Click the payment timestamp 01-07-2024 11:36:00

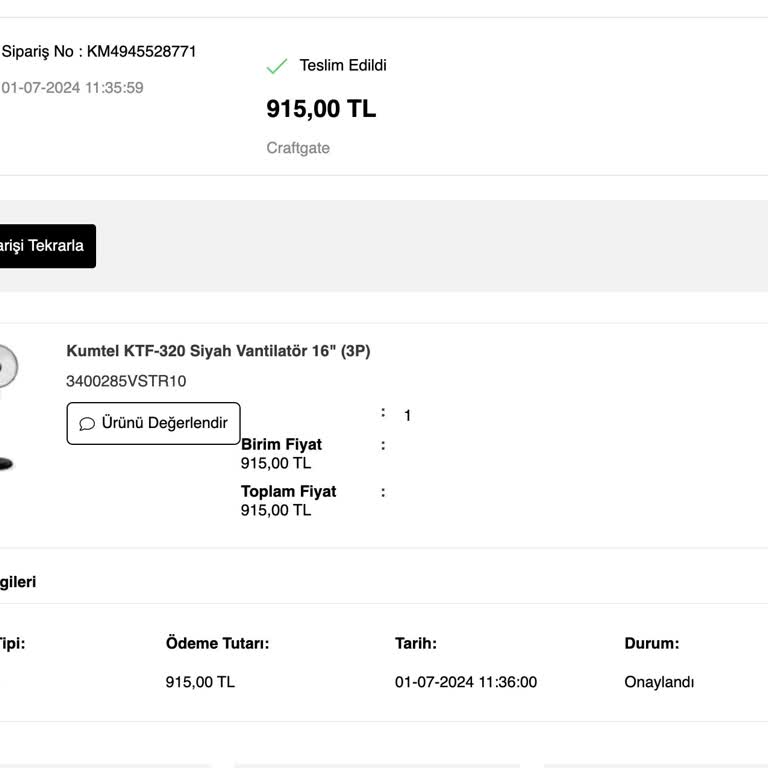pyautogui.click(x=466, y=683)
